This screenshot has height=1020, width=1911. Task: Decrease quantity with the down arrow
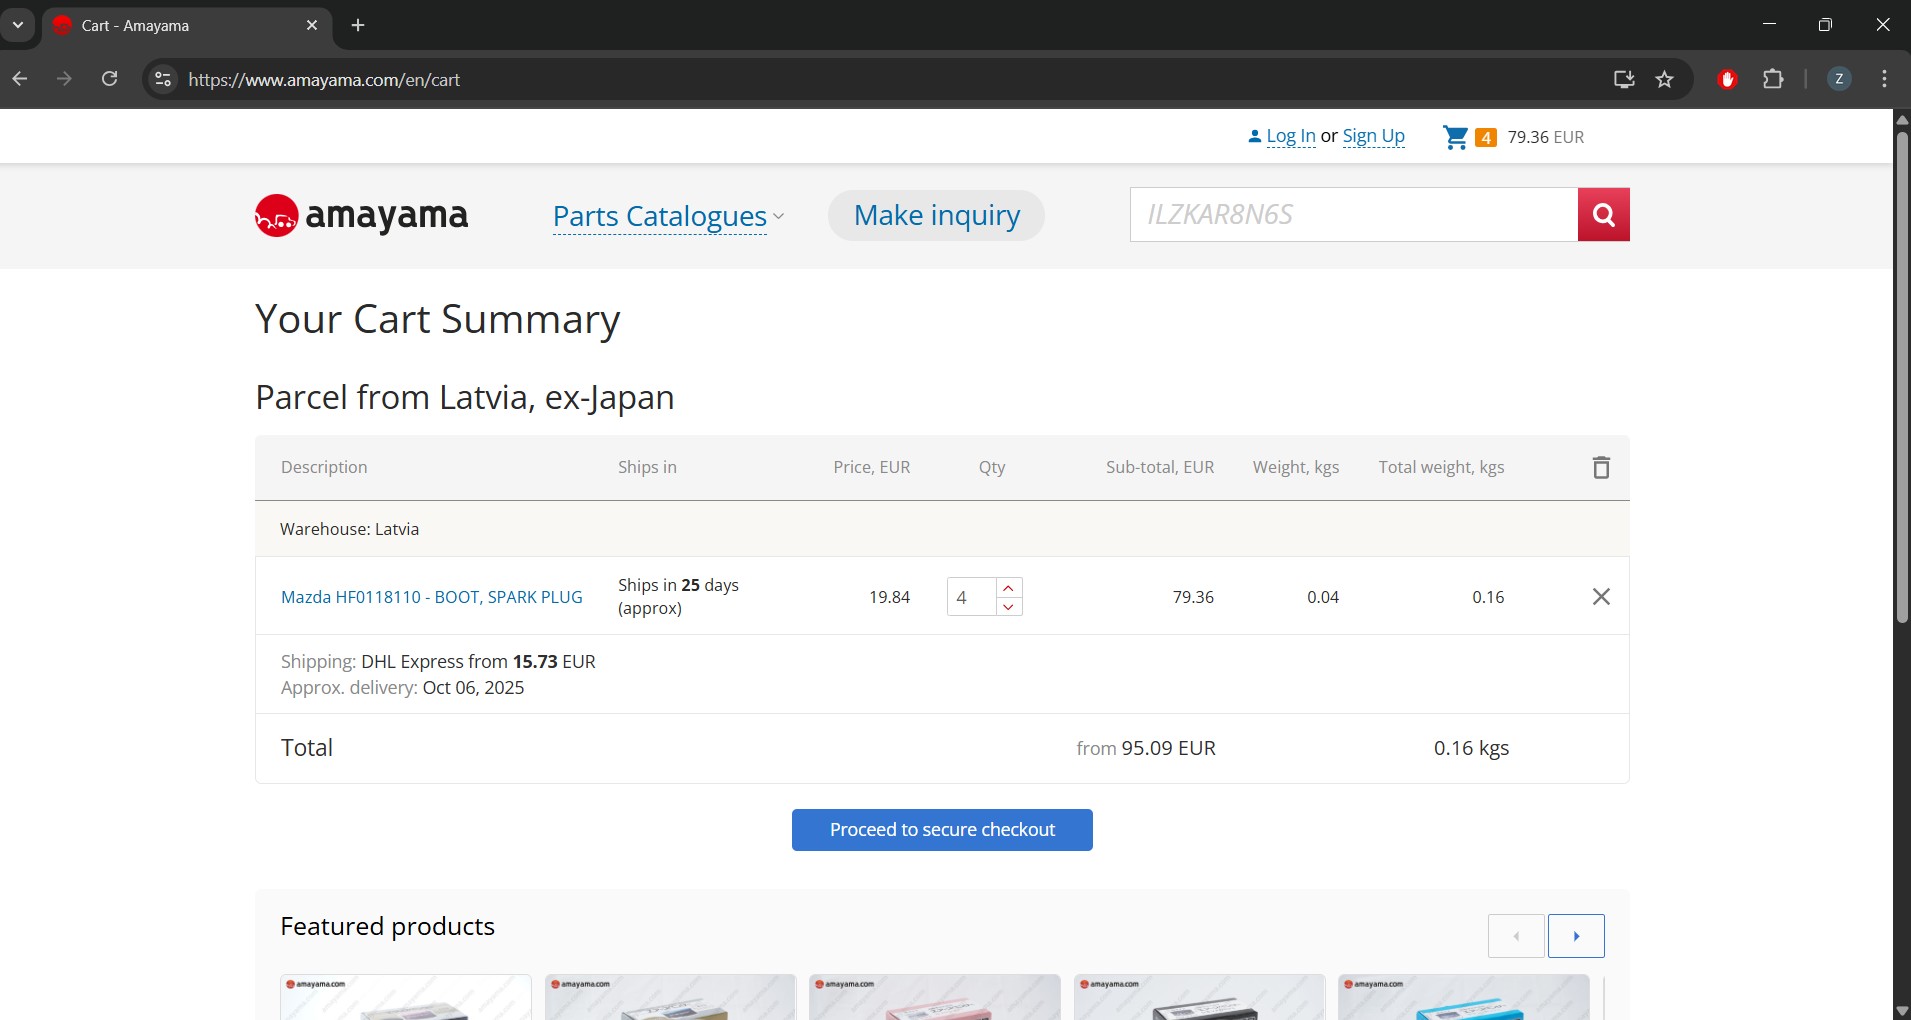point(1008,607)
